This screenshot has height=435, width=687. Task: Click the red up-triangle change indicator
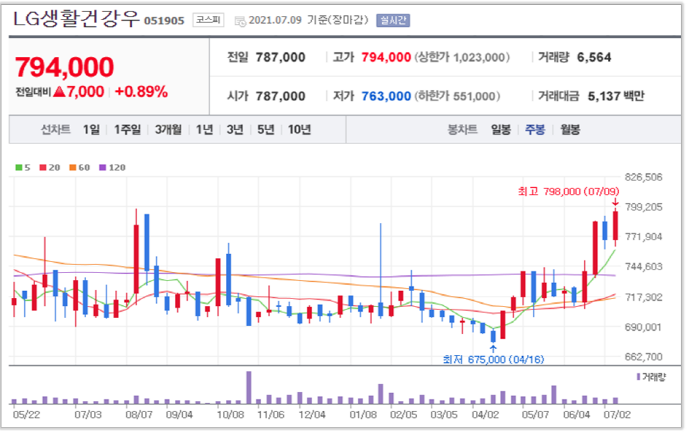coord(59,92)
